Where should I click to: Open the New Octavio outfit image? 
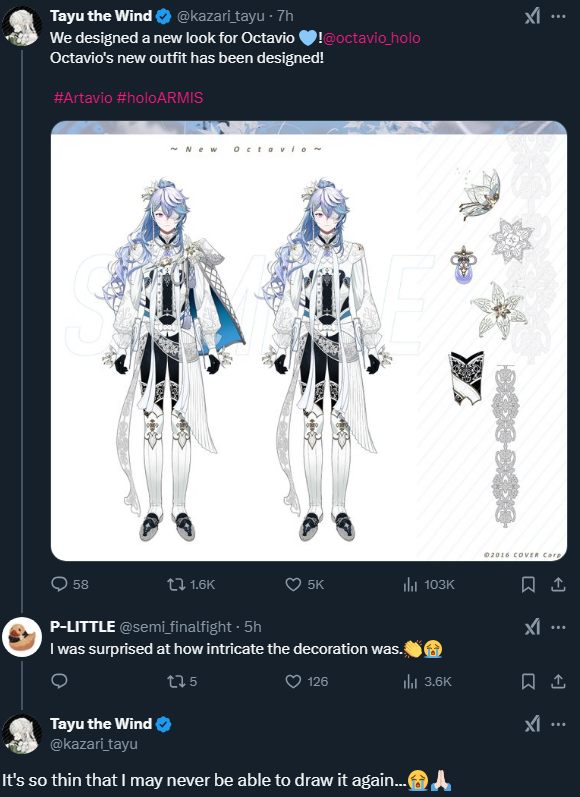click(x=309, y=341)
